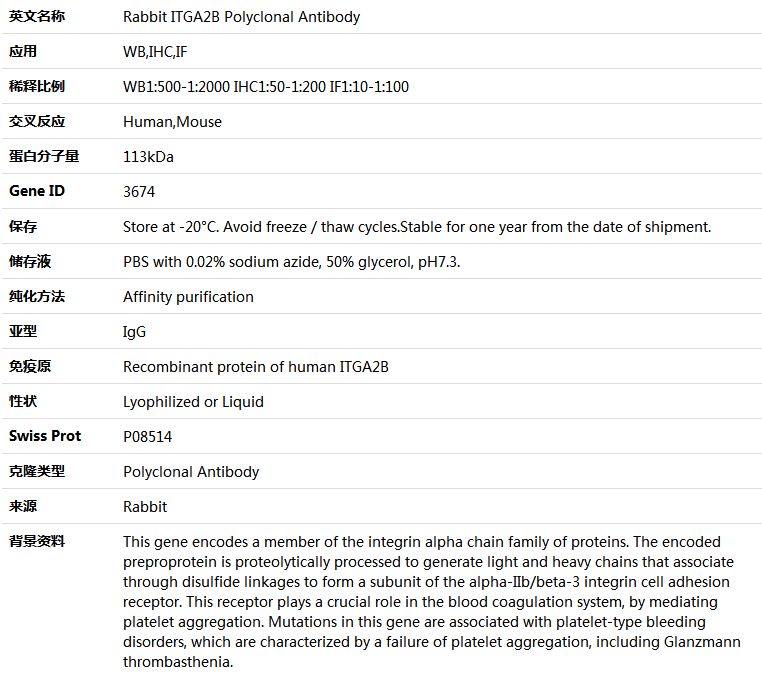Click the WB,IHC,IF application value
762x677 pixels.
[155, 52]
